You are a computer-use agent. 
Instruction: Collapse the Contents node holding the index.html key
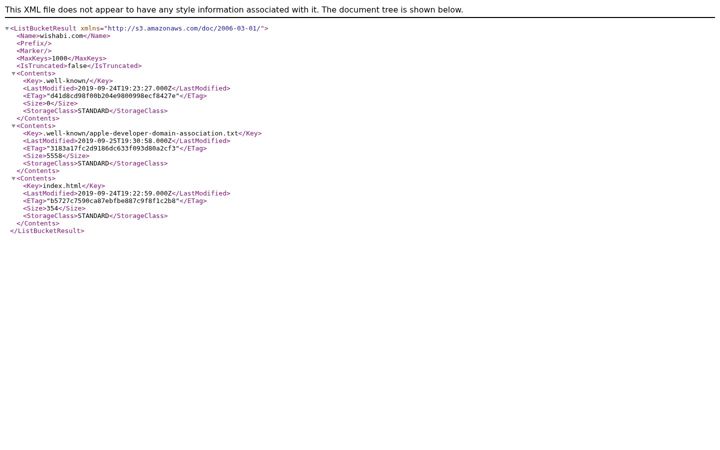pyautogui.click(x=14, y=179)
